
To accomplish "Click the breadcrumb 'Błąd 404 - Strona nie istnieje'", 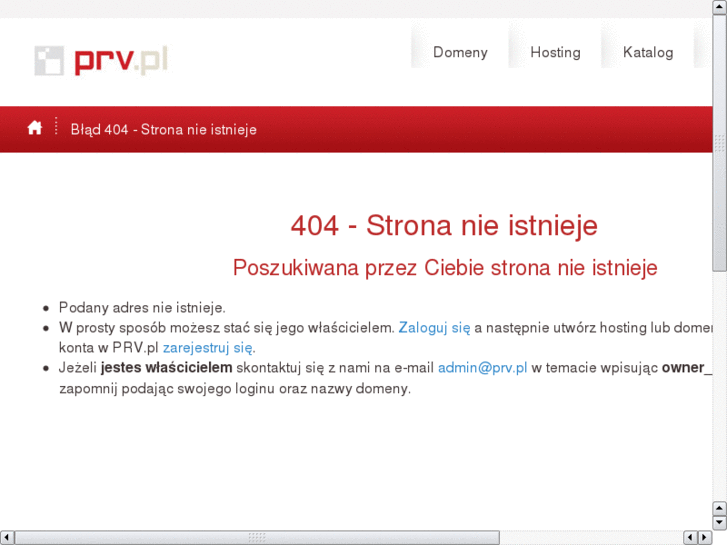I will point(163,129).
